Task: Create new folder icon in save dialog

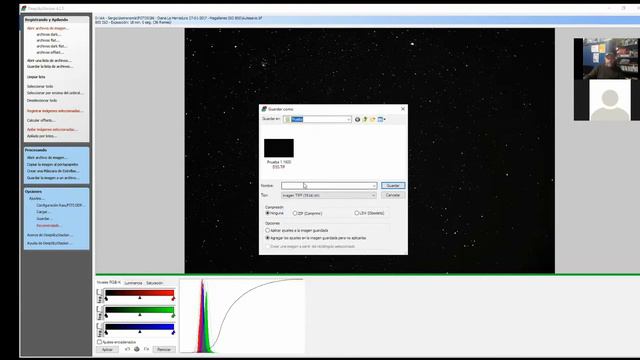Action: 372,119
